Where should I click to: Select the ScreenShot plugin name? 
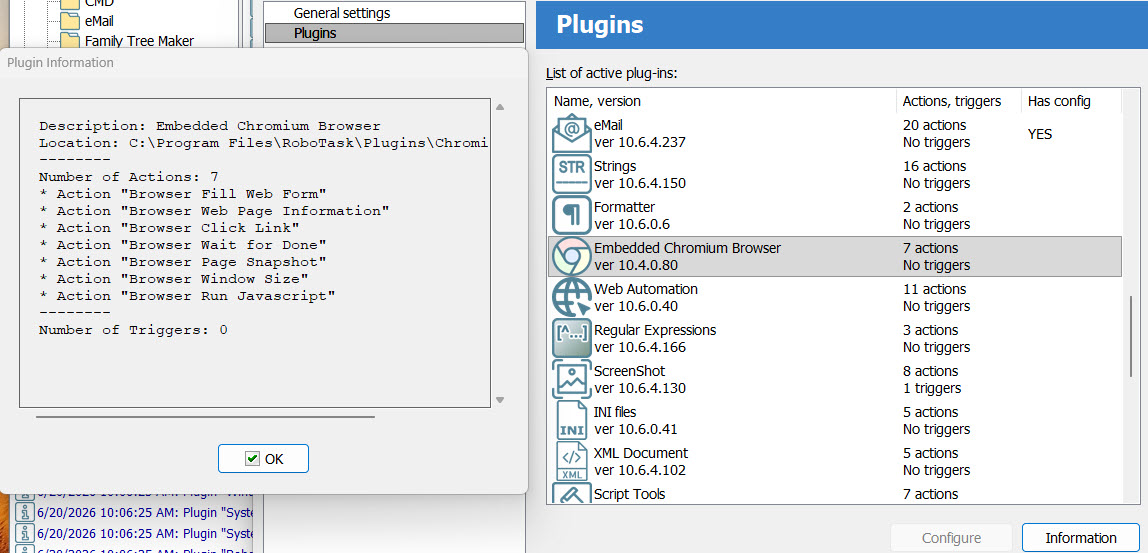click(x=630, y=371)
